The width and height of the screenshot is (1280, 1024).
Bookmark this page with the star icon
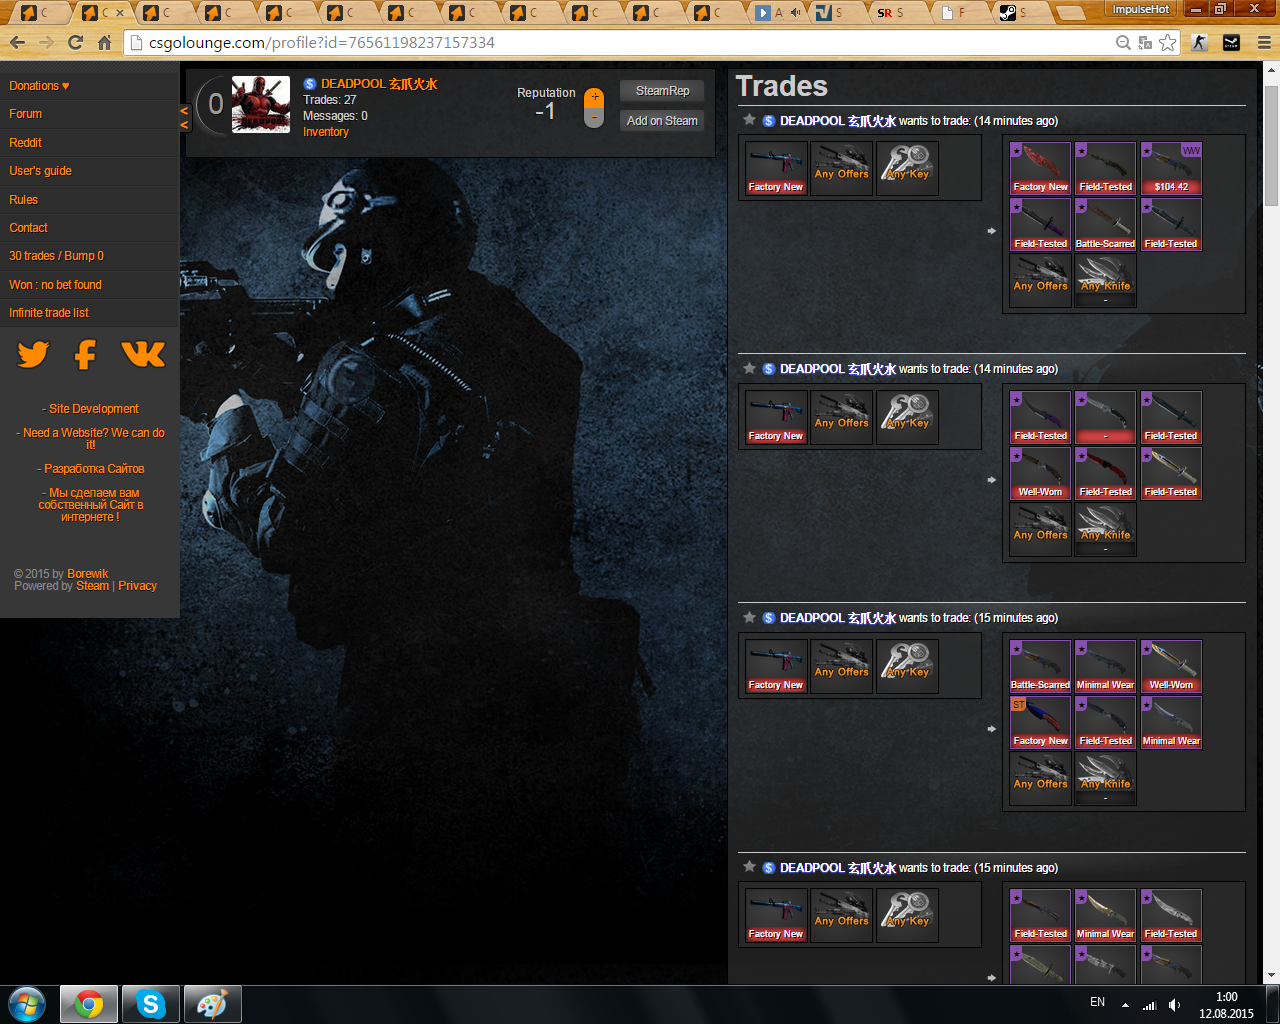pos(1168,43)
